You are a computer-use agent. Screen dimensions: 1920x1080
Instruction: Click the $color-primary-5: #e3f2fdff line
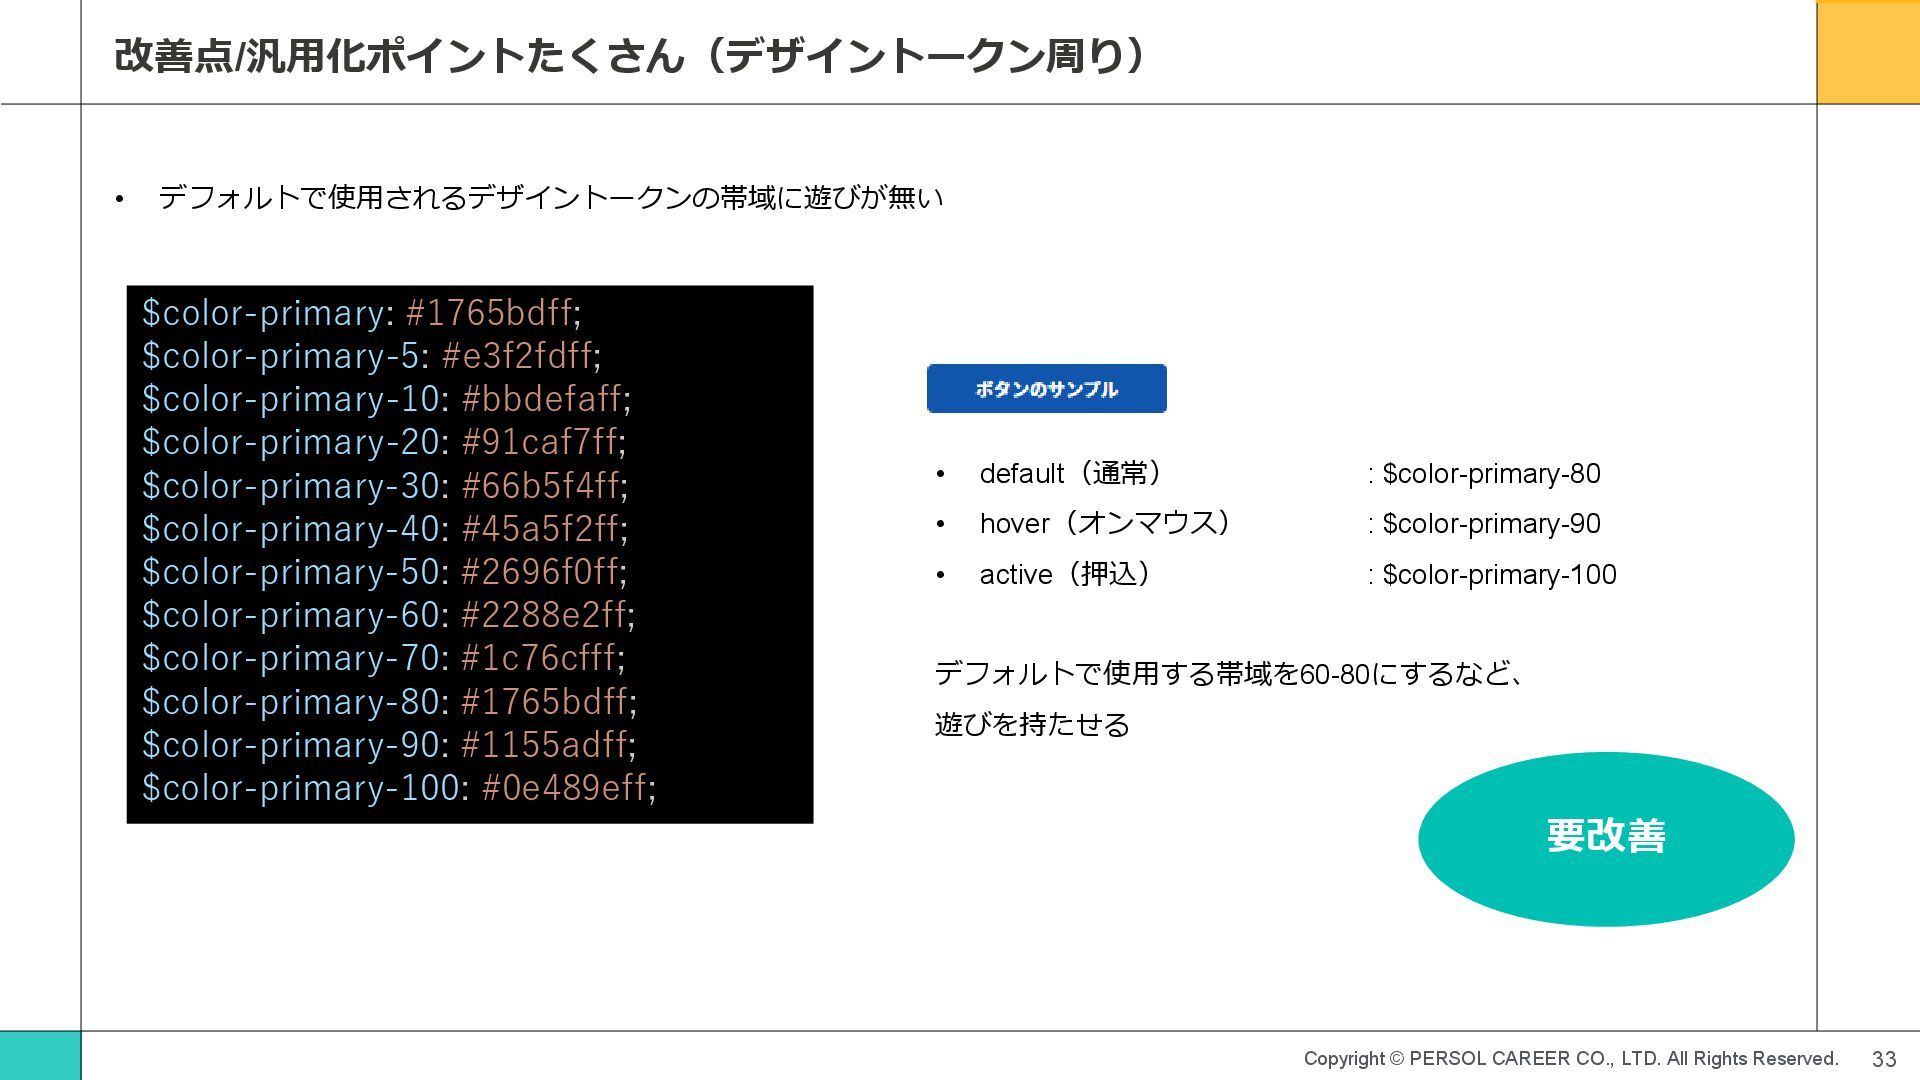[x=371, y=356]
